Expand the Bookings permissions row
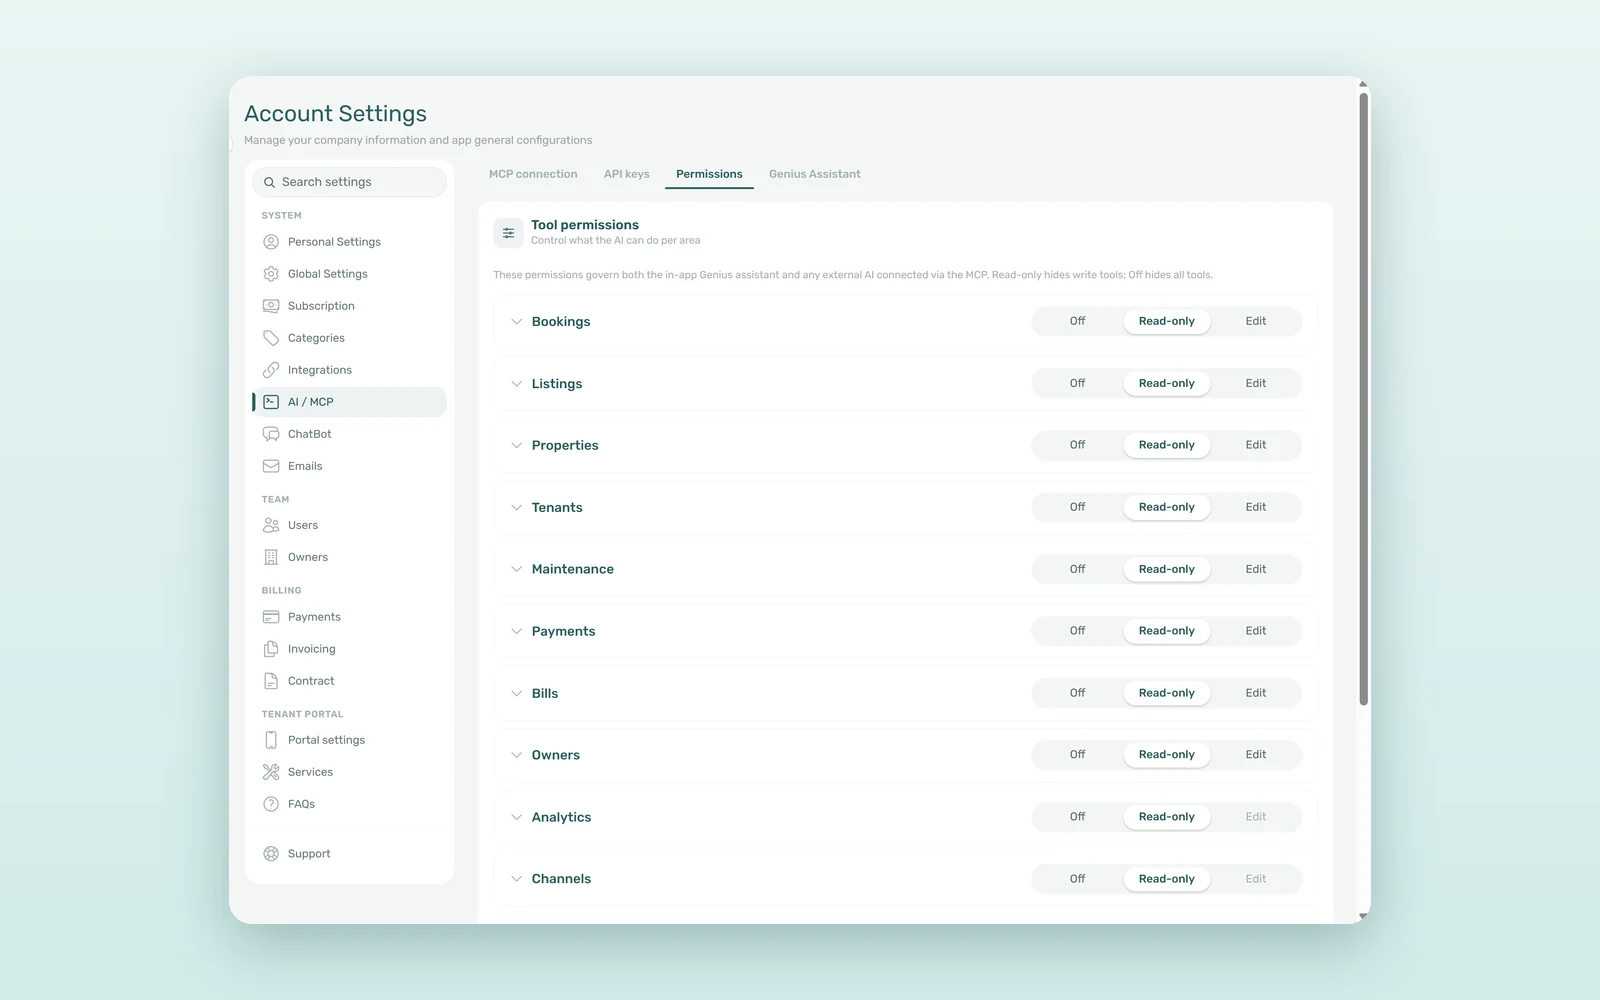 [516, 322]
